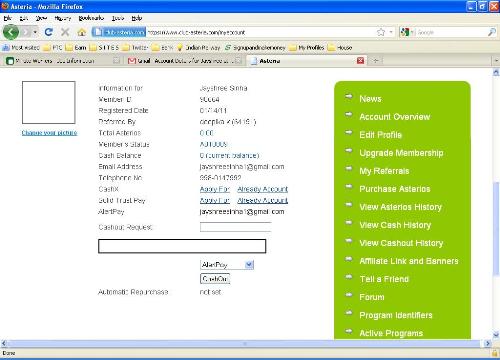500x360 pixels.
Task: Open a new tab with the plus button
Action: [376, 61]
